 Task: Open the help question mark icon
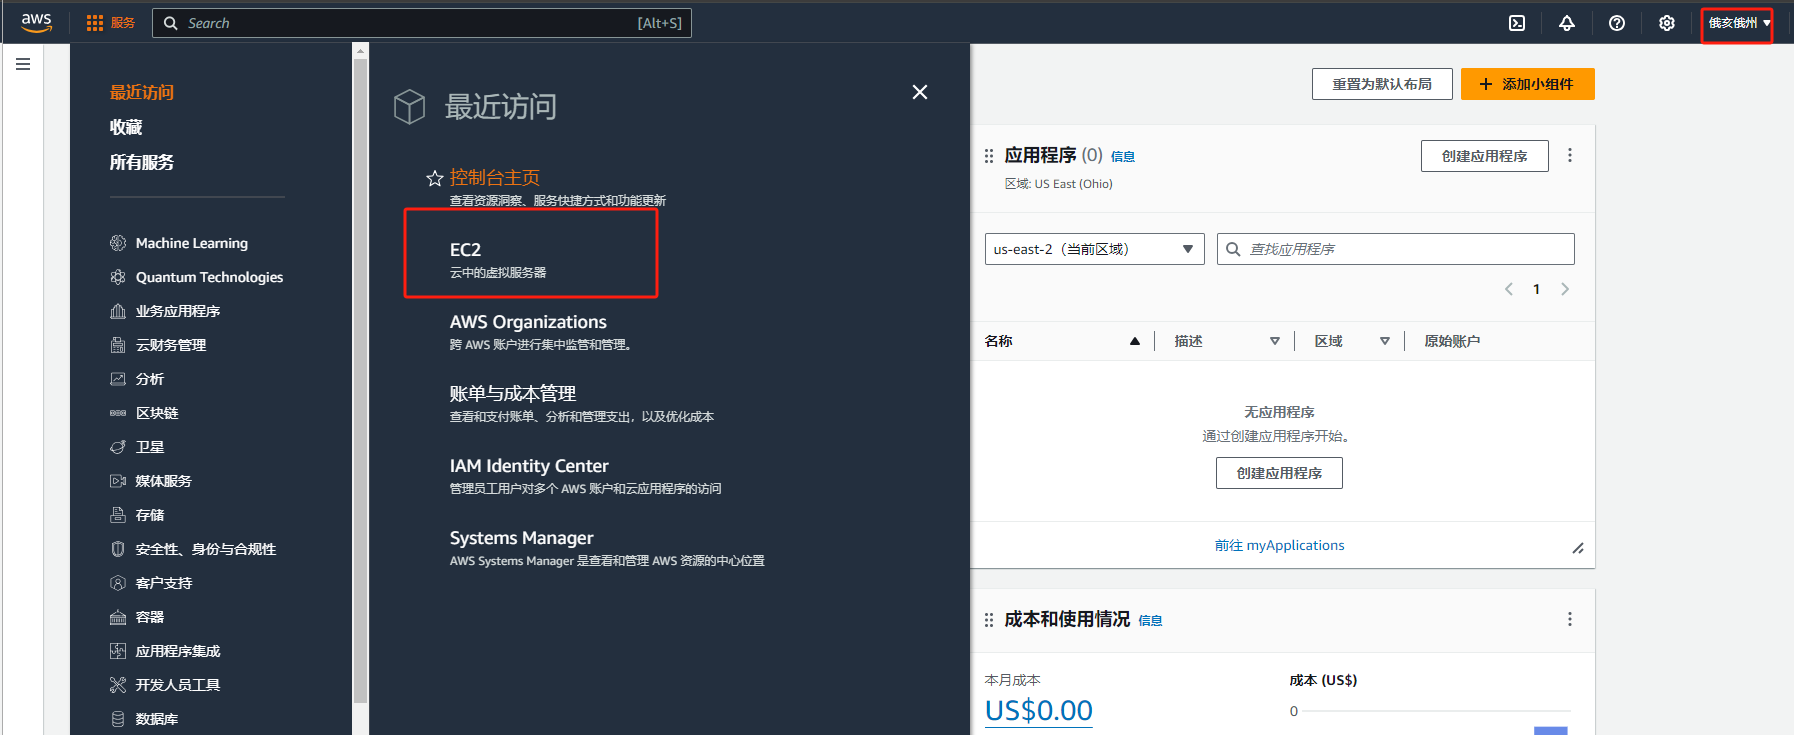click(1617, 23)
